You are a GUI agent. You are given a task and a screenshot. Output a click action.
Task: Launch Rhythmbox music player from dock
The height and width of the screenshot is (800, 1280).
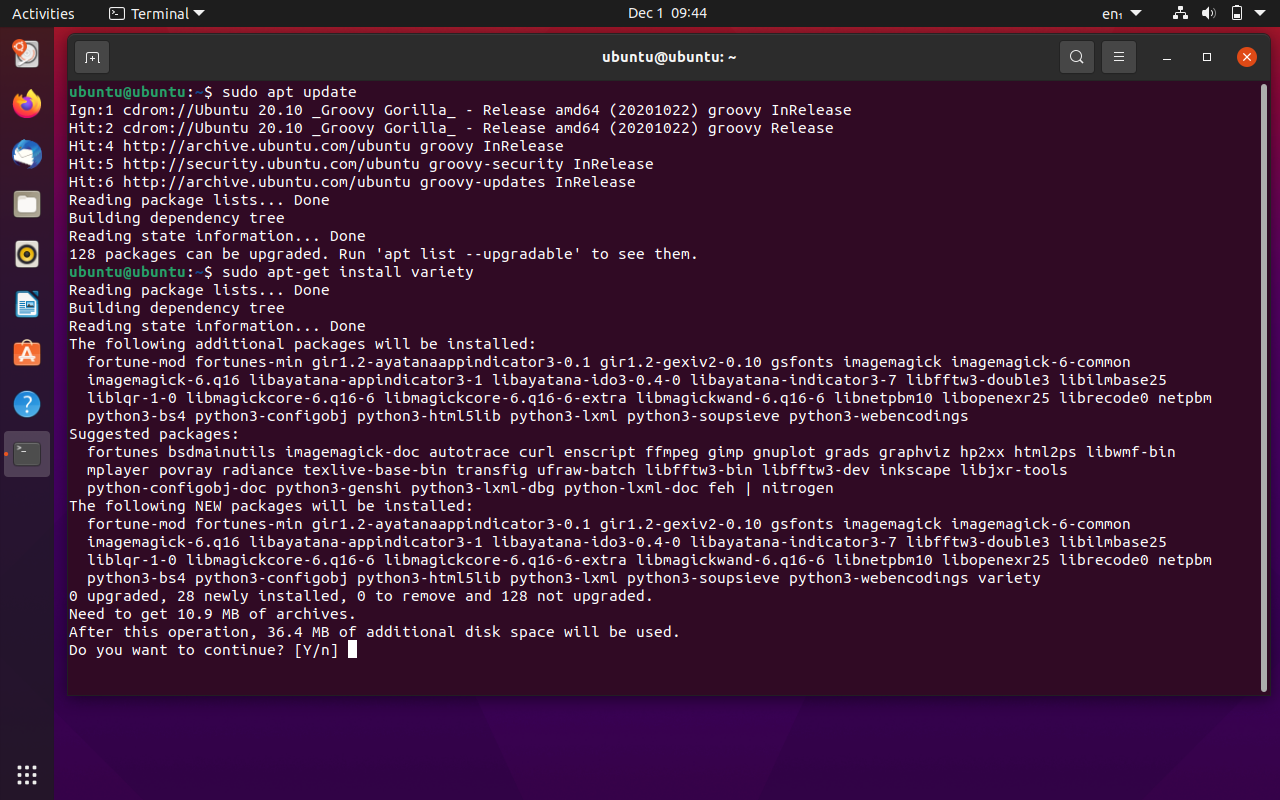tap(27, 254)
